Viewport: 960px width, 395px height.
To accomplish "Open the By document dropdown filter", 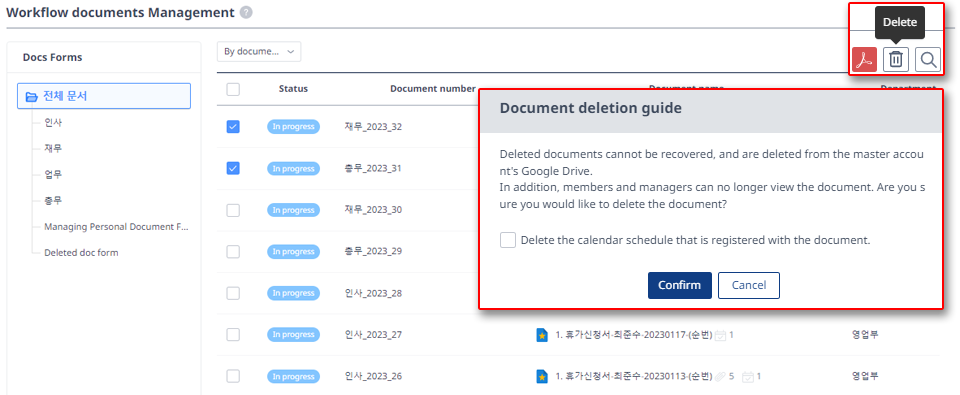I will click(x=259, y=52).
